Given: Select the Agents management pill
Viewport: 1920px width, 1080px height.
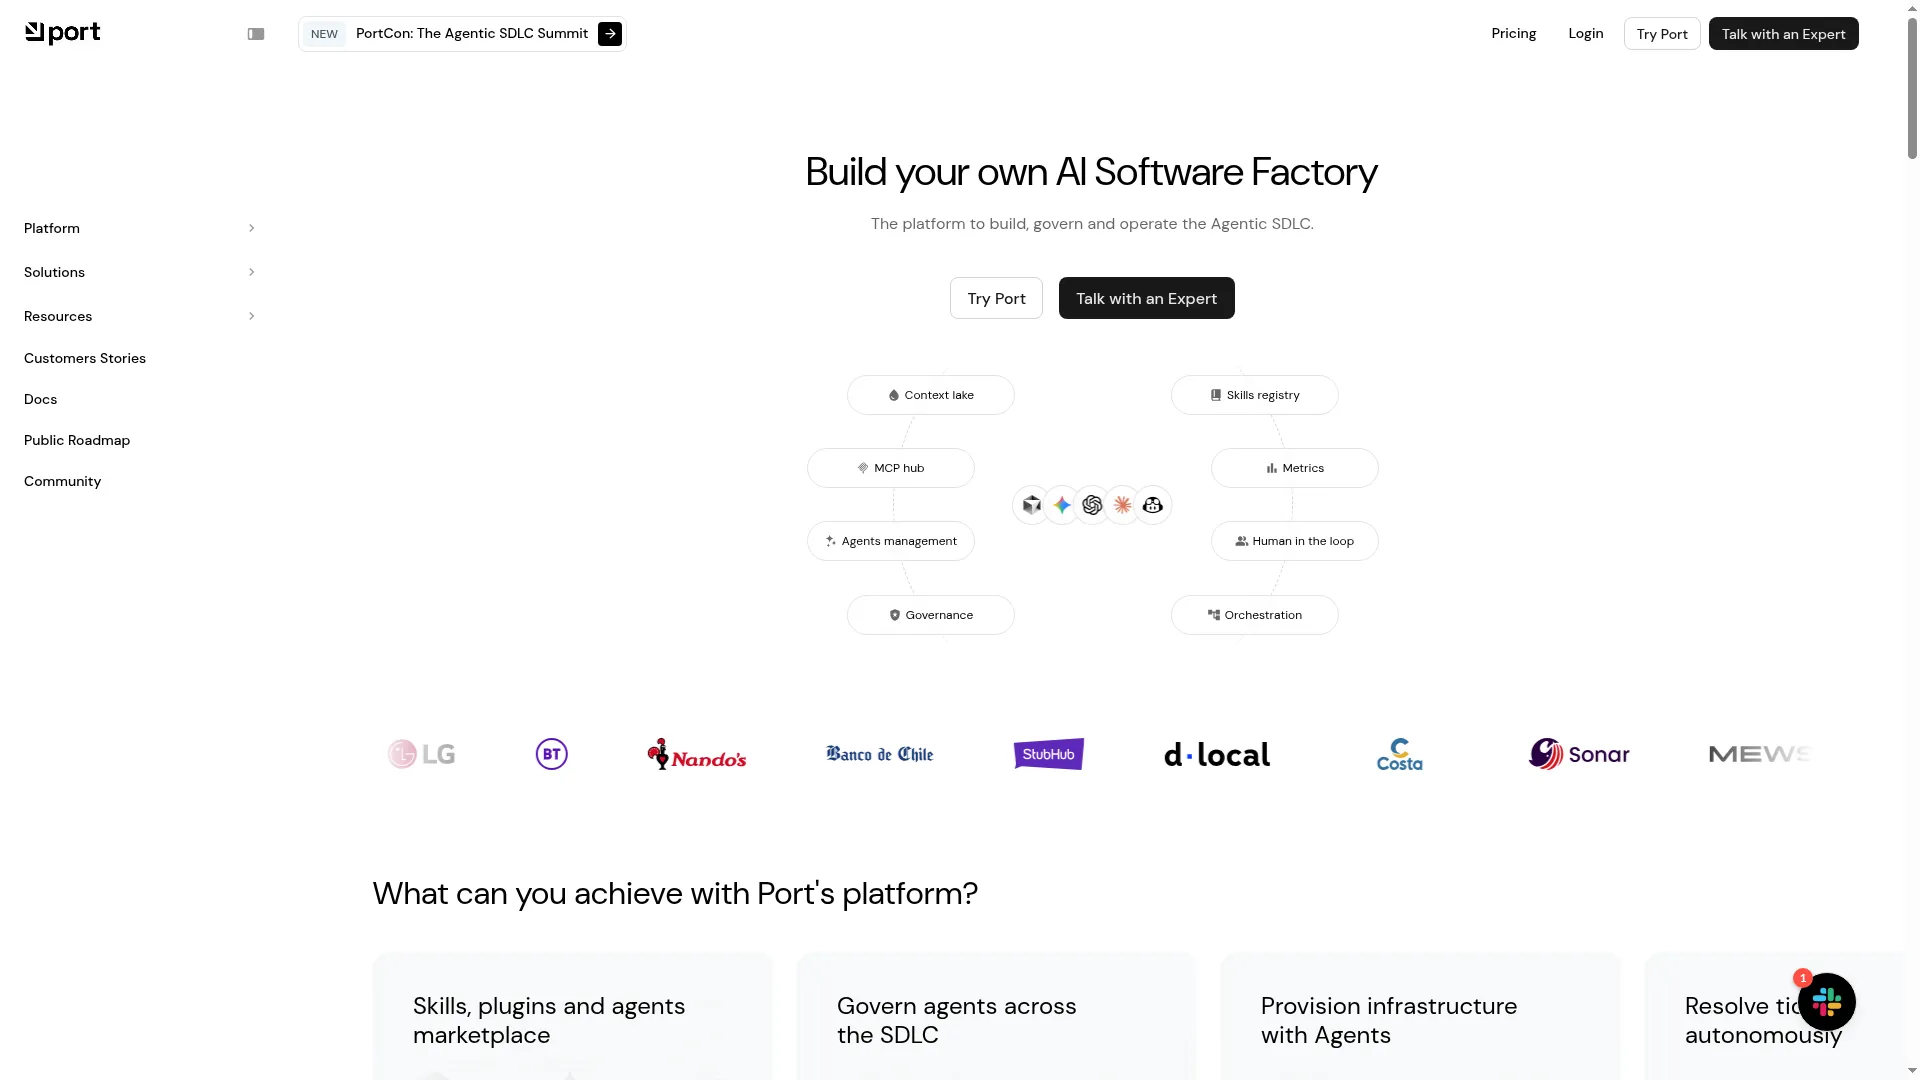Looking at the screenshot, I should (891, 541).
